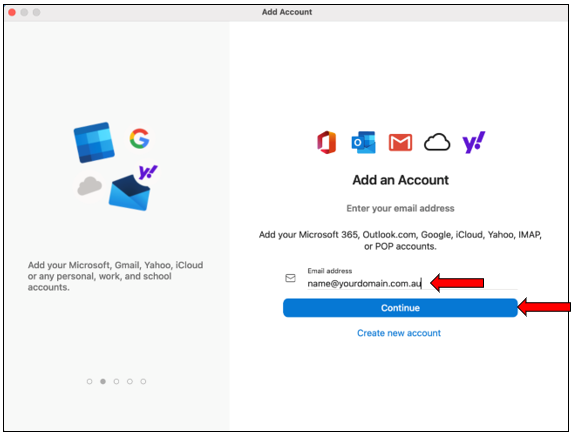Viewport: 575px width, 438px height.
Task: Click the blue Continue button
Action: [x=400, y=308]
